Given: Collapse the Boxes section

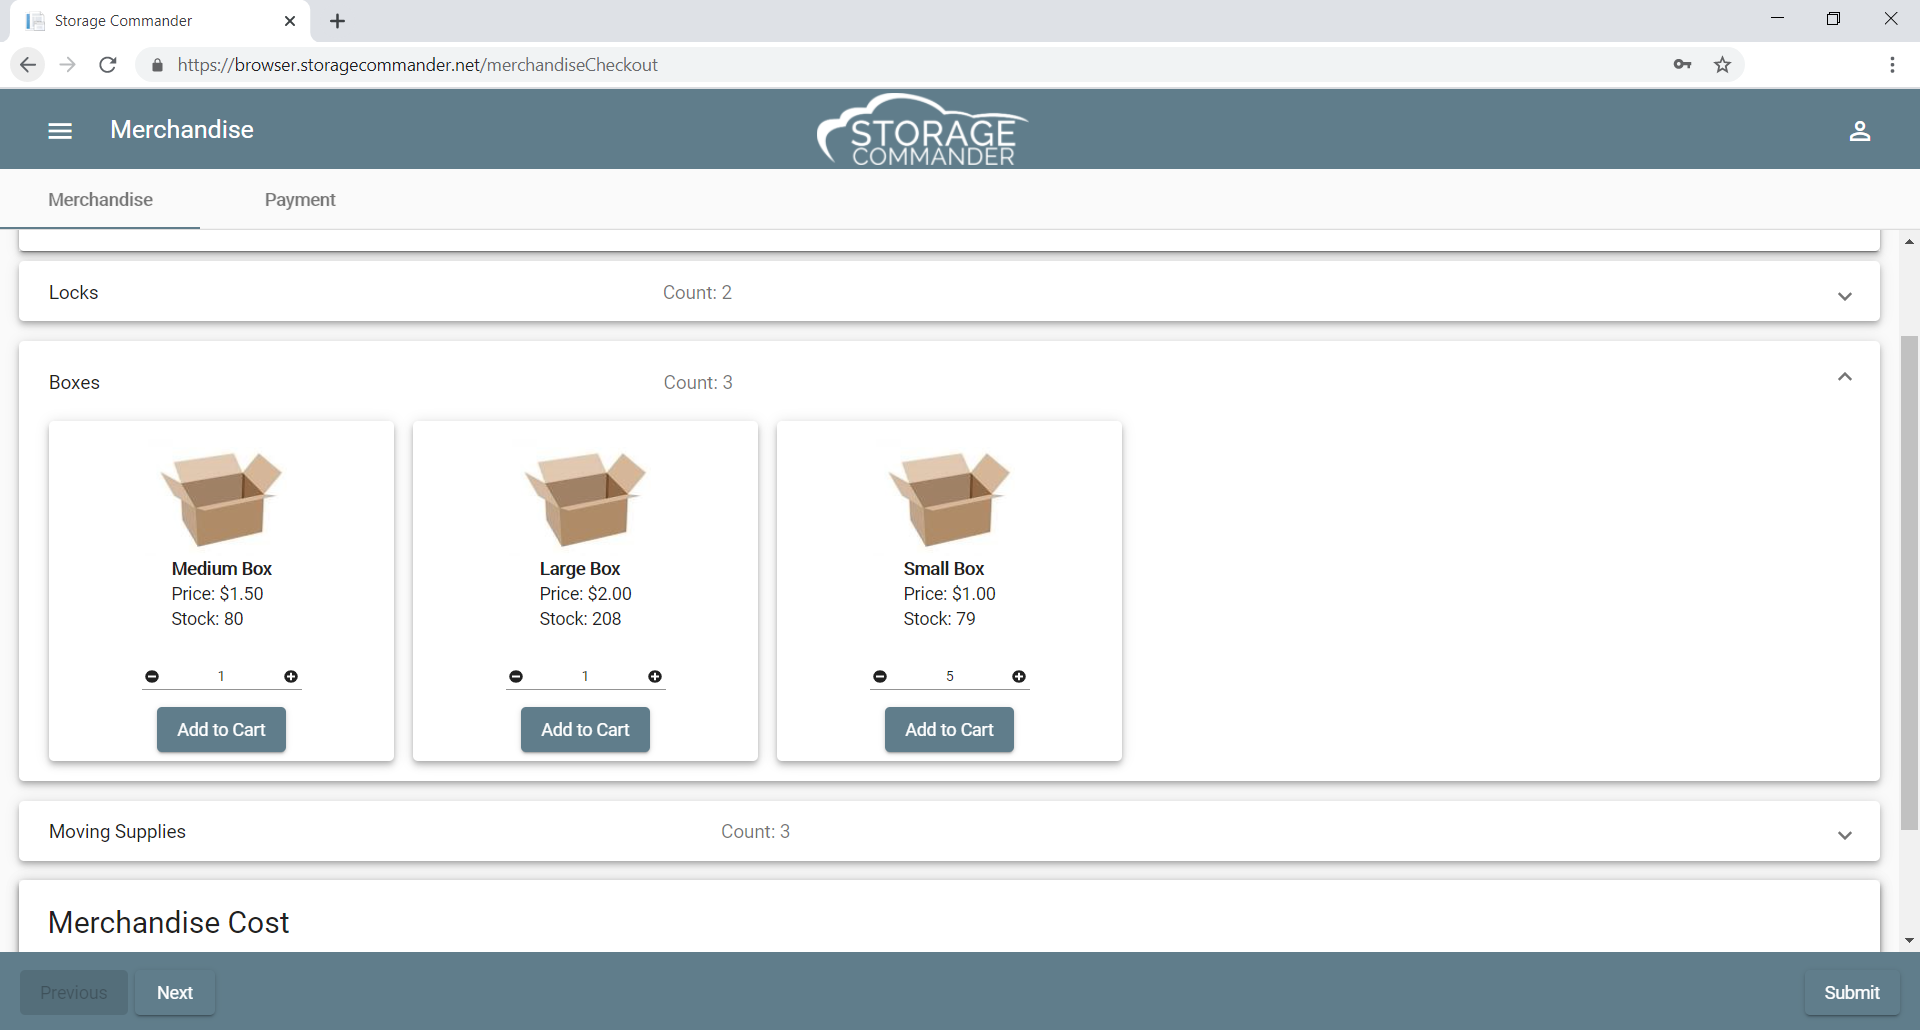Looking at the screenshot, I should click(x=1845, y=377).
